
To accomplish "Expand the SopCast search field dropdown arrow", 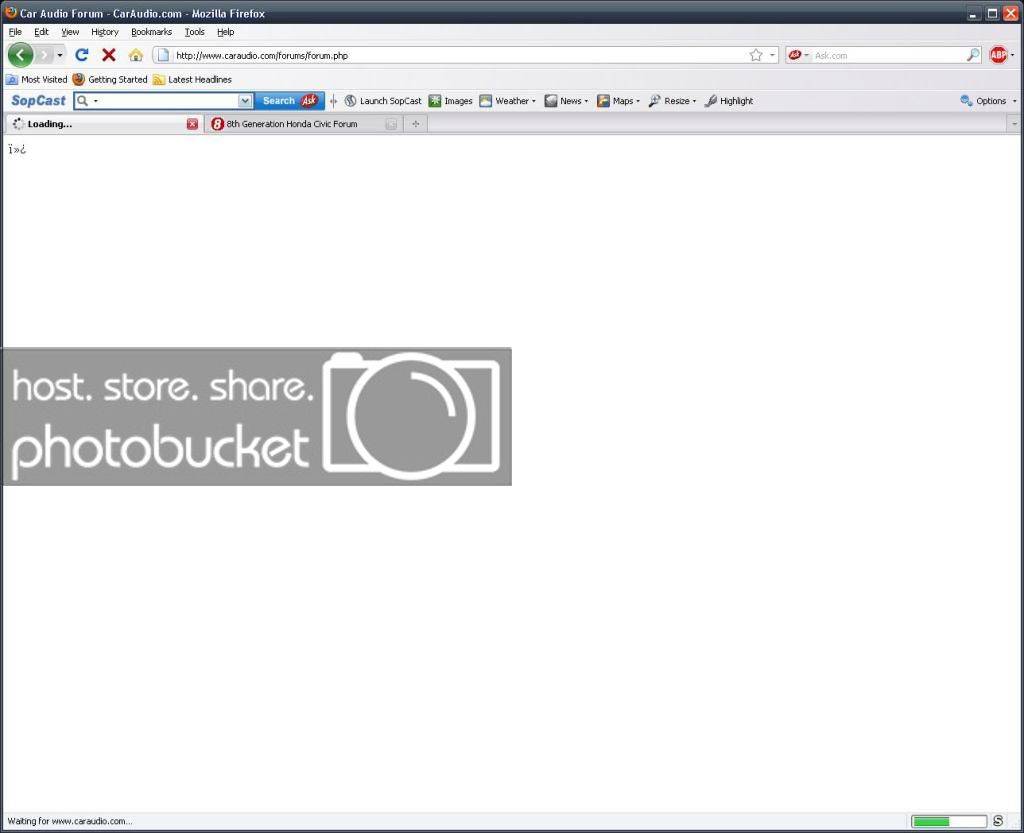I will tap(245, 101).
